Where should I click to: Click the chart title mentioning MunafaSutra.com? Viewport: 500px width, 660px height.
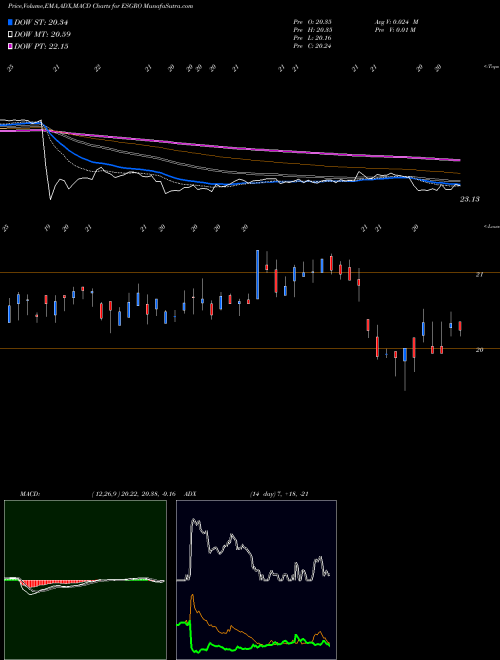pos(101,6)
